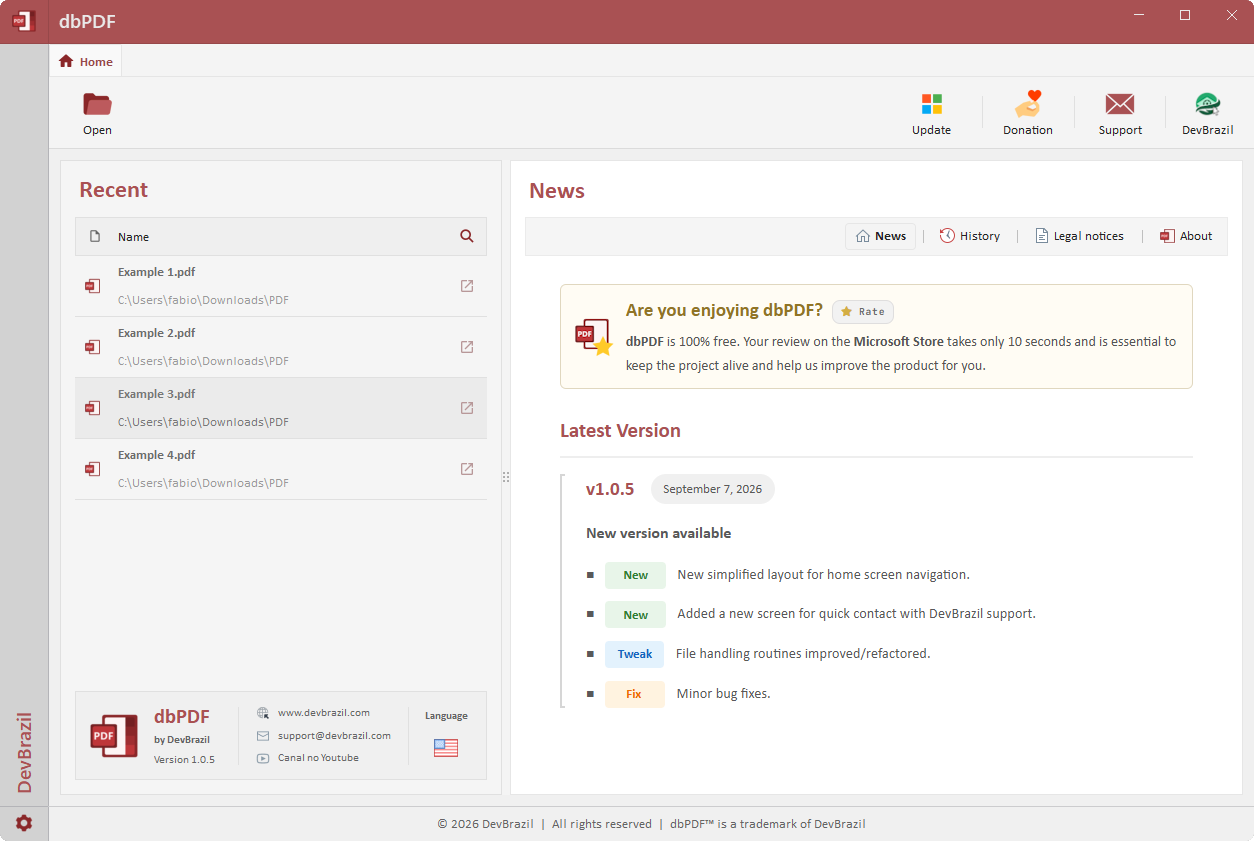Click the support@devbrazil.com email link
This screenshot has height=841, width=1254.
pos(334,735)
